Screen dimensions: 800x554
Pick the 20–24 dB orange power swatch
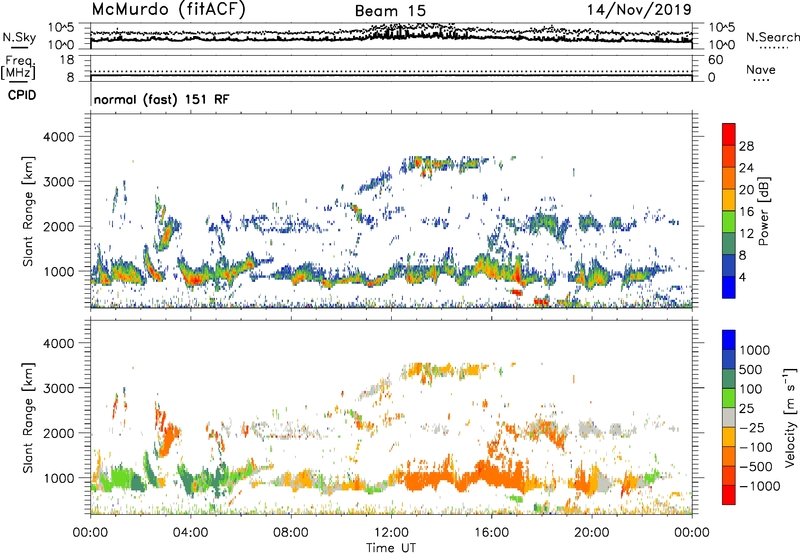729,178
